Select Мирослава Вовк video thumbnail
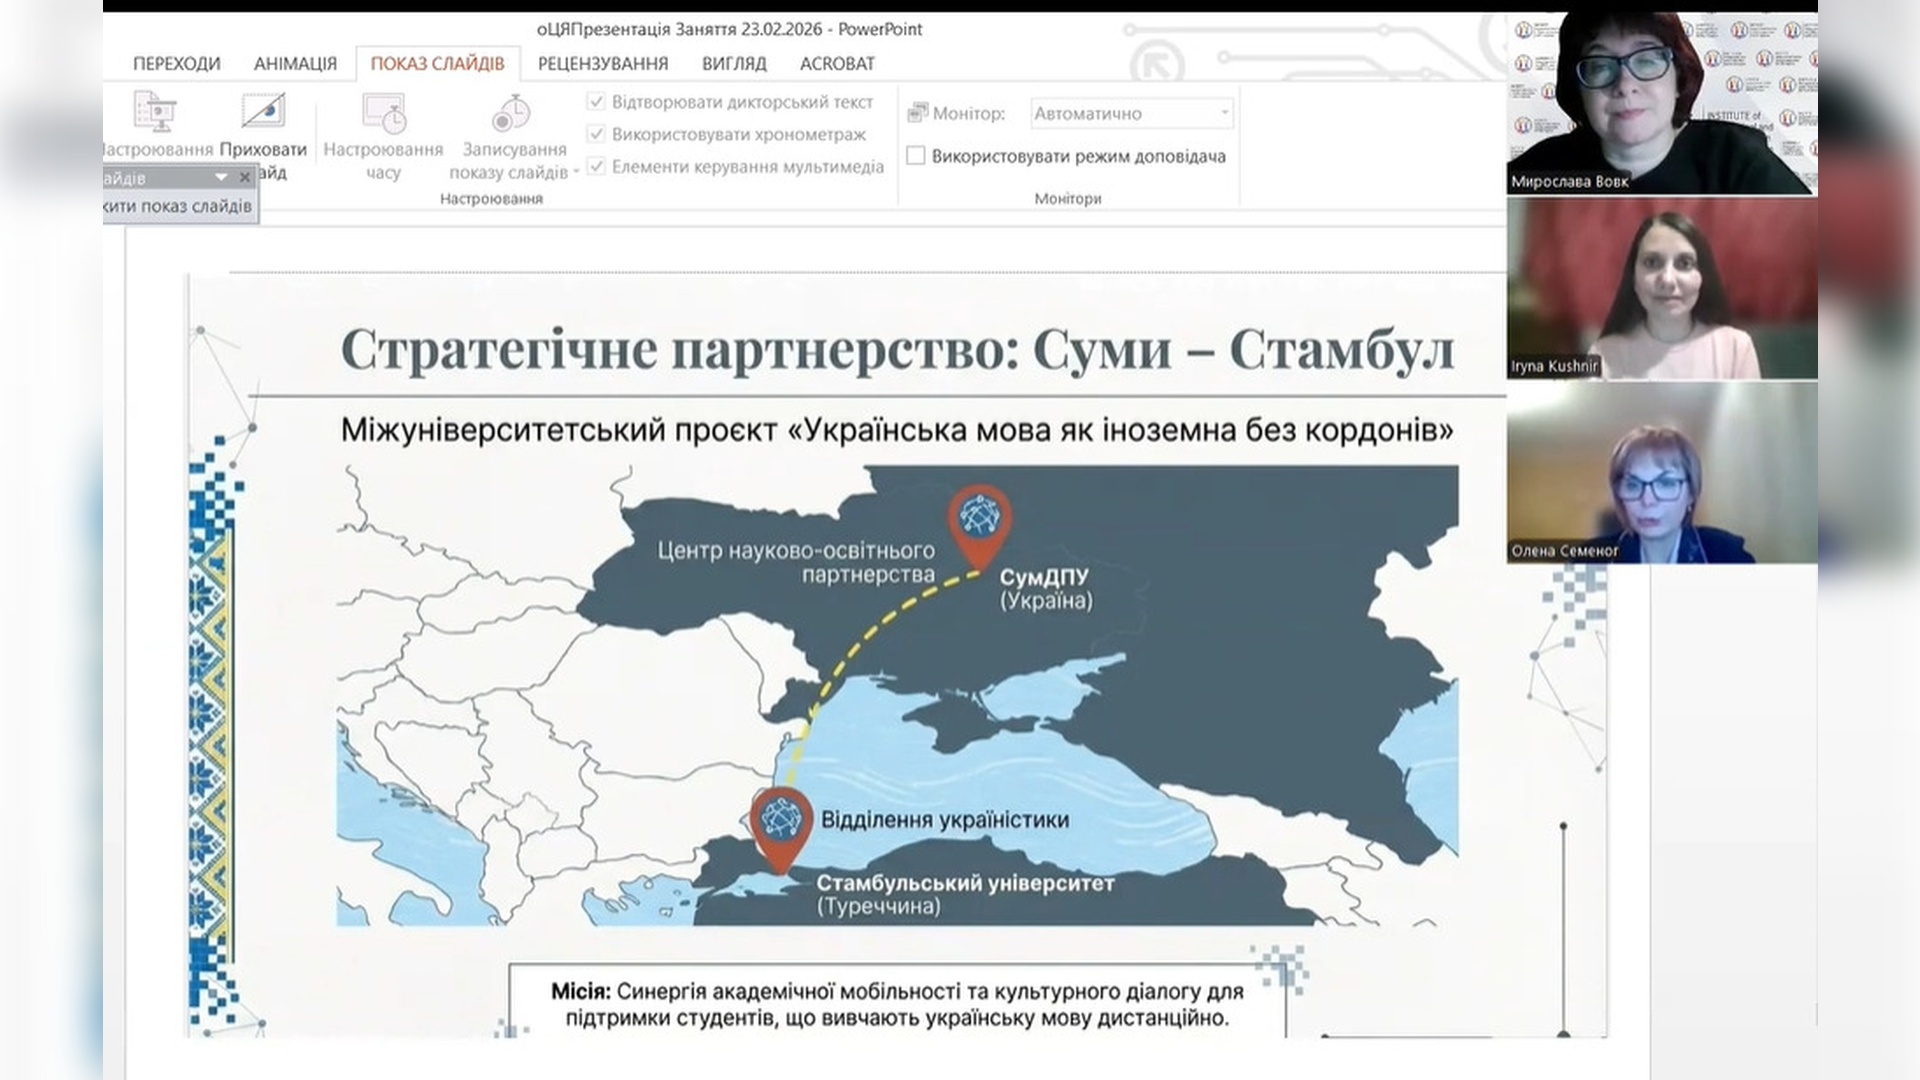Viewport: 1920px width, 1080px height. coord(1661,102)
